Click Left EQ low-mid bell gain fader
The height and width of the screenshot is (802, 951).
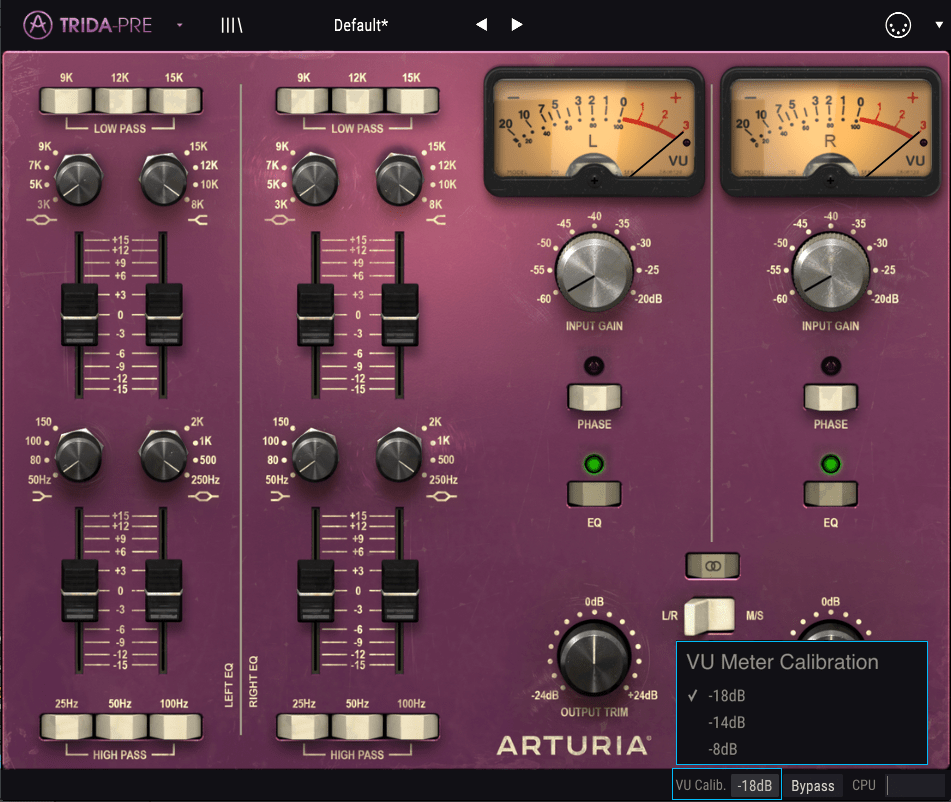(x=164, y=590)
